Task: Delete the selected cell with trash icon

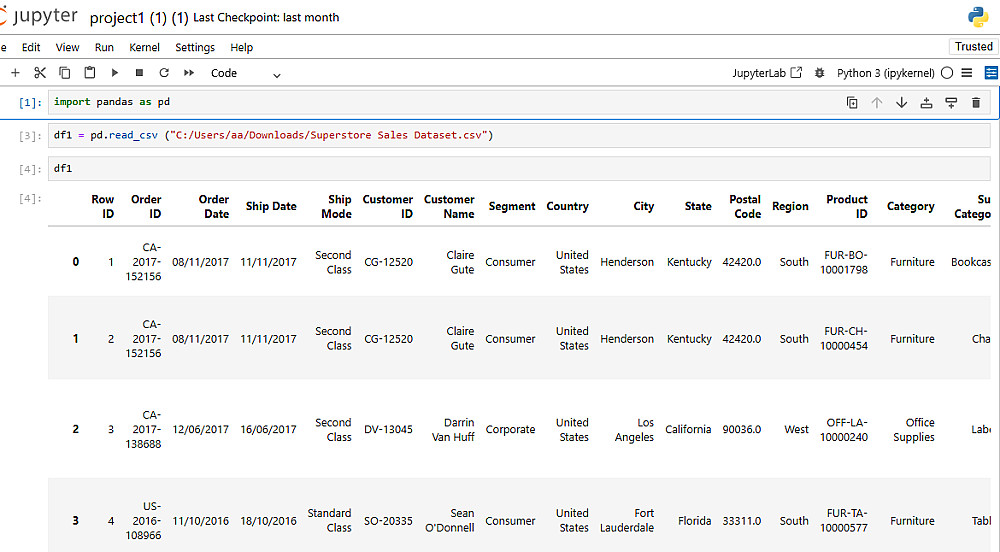Action: pyautogui.click(x=976, y=102)
